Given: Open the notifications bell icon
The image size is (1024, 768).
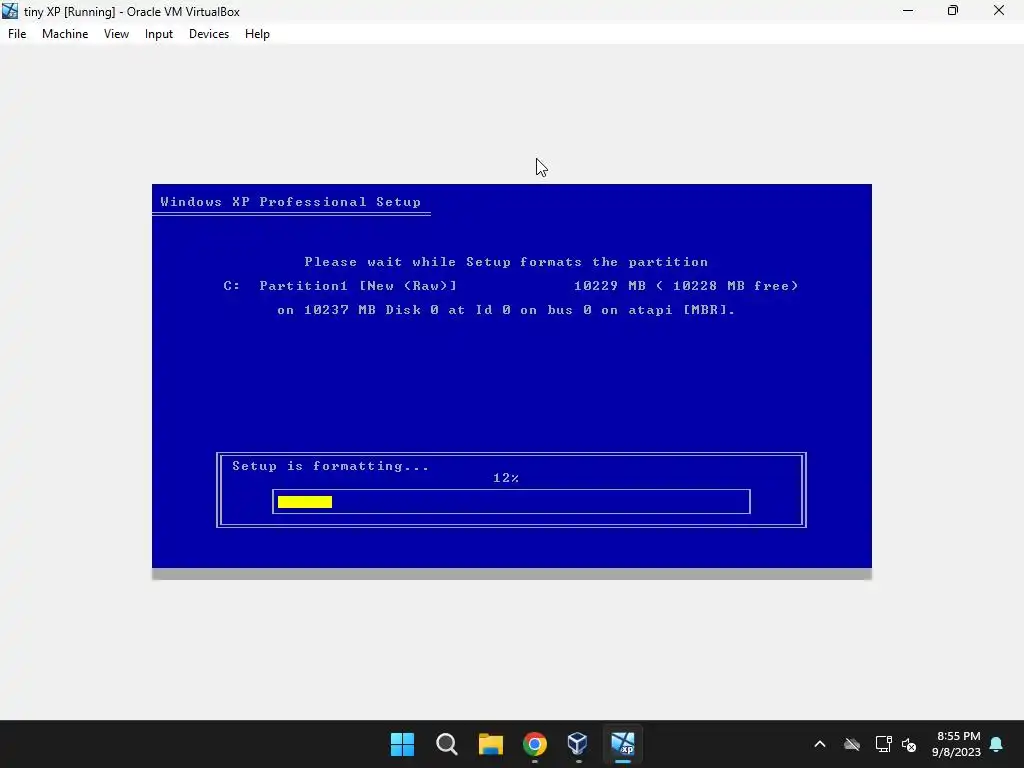Looking at the screenshot, I should pos(996,744).
